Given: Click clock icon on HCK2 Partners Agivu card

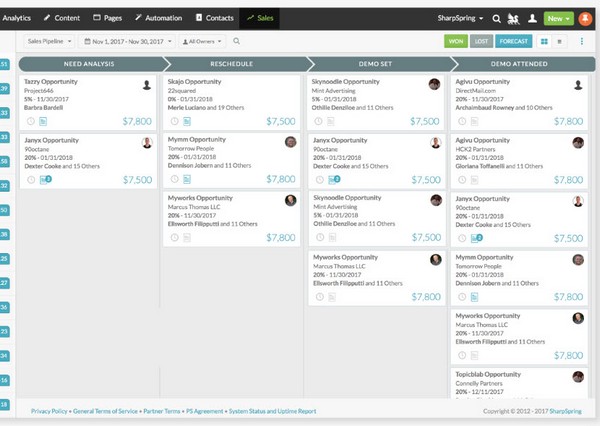Looking at the screenshot, I should pos(462,180).
